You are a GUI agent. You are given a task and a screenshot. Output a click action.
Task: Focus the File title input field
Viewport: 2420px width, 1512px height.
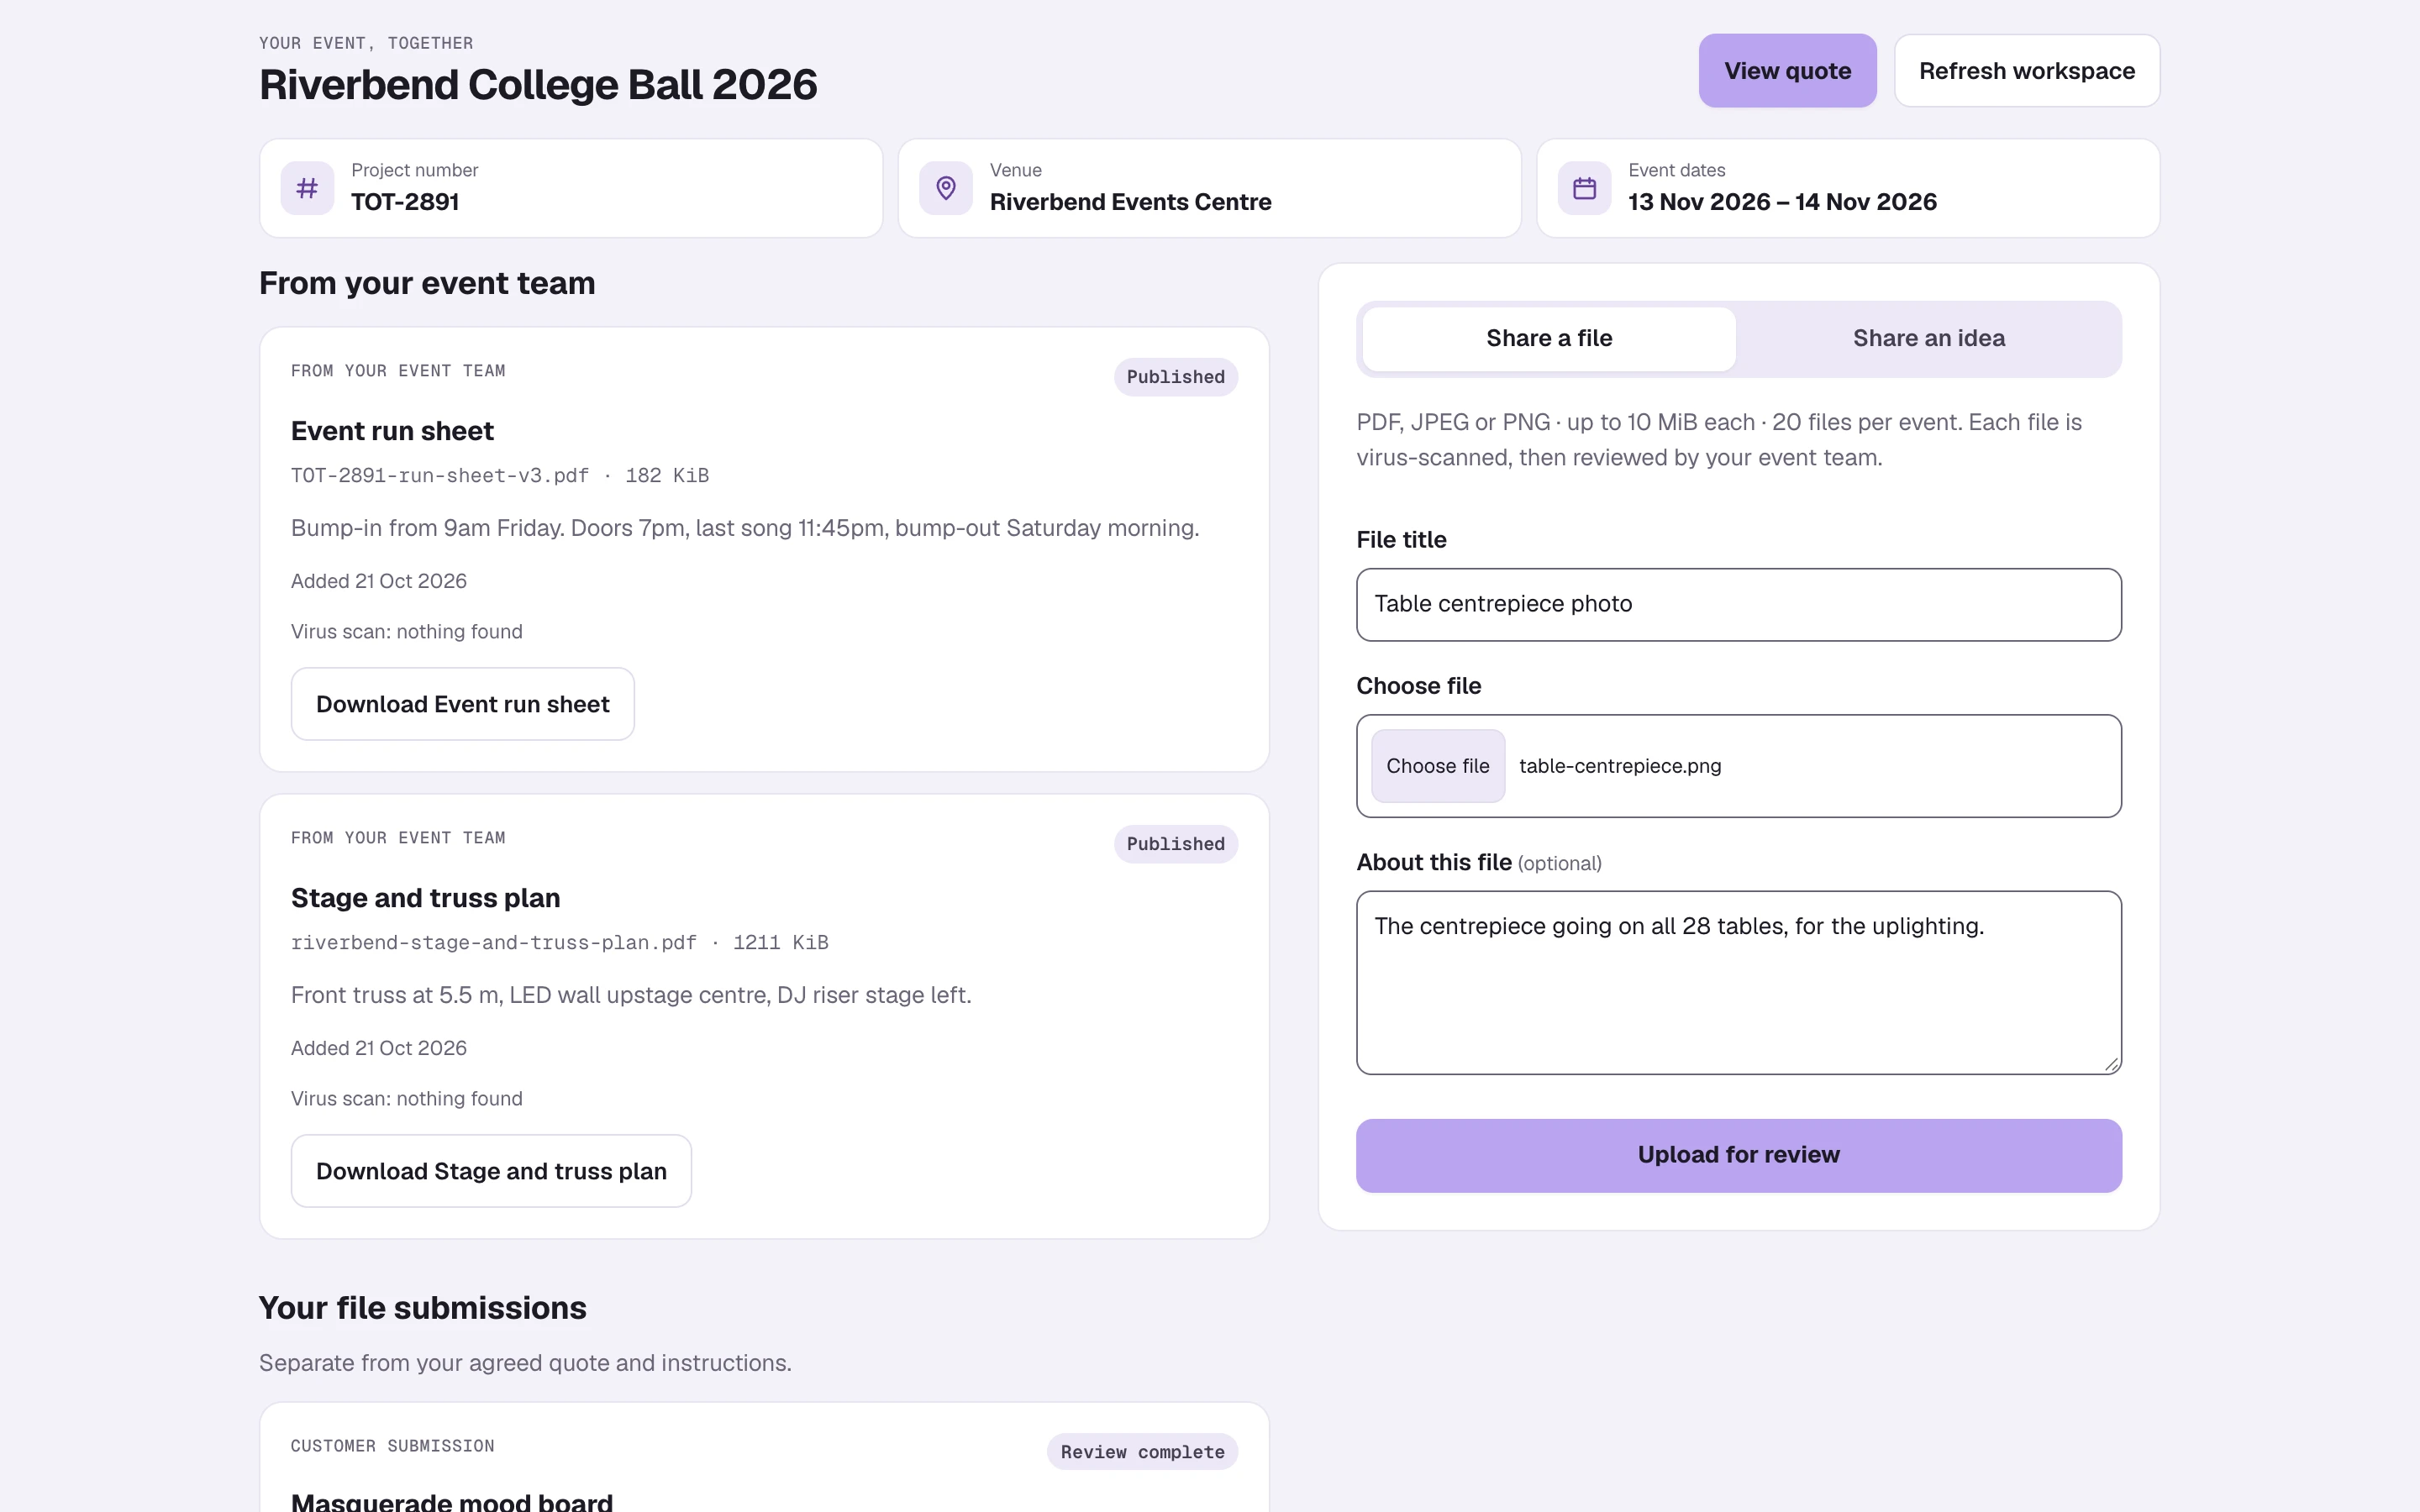pyautogui.click(x=1739, y=605)
